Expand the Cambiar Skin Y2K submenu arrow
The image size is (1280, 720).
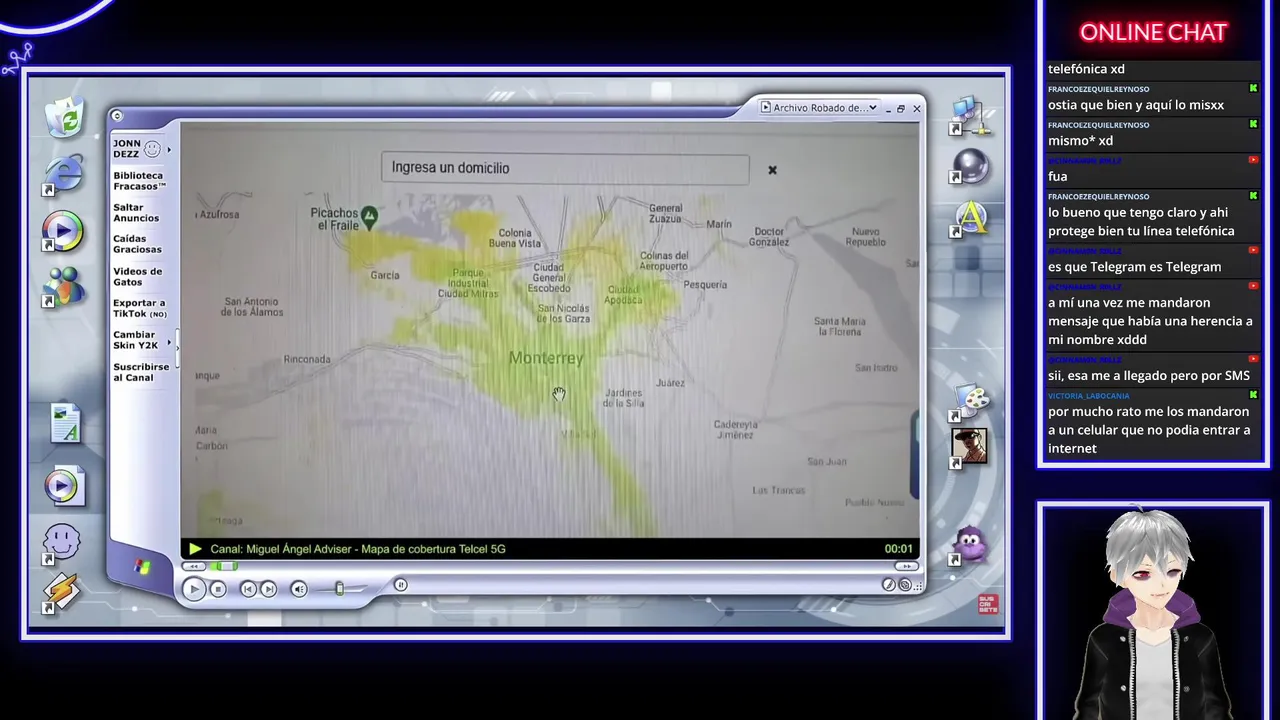[x=169, y=343]
